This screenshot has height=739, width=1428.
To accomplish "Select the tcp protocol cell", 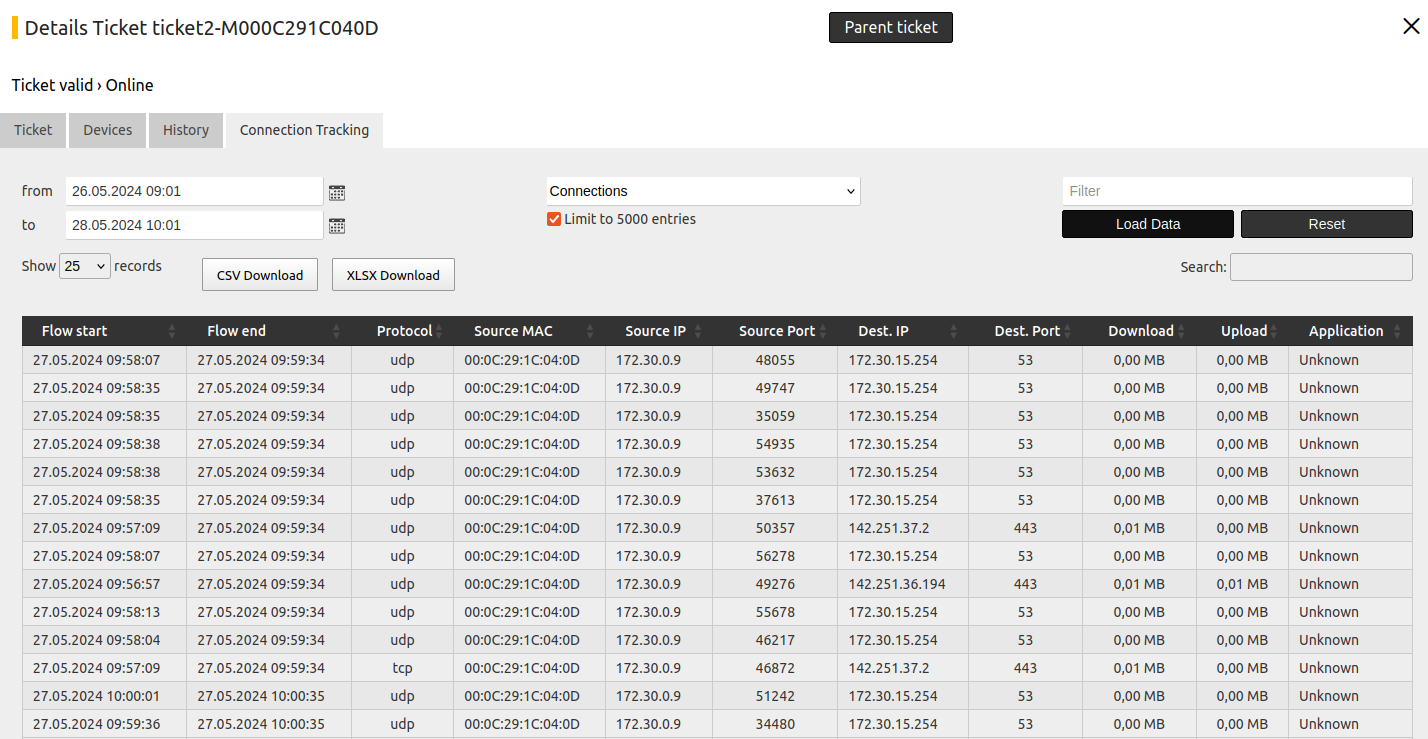I will (403, 668).
